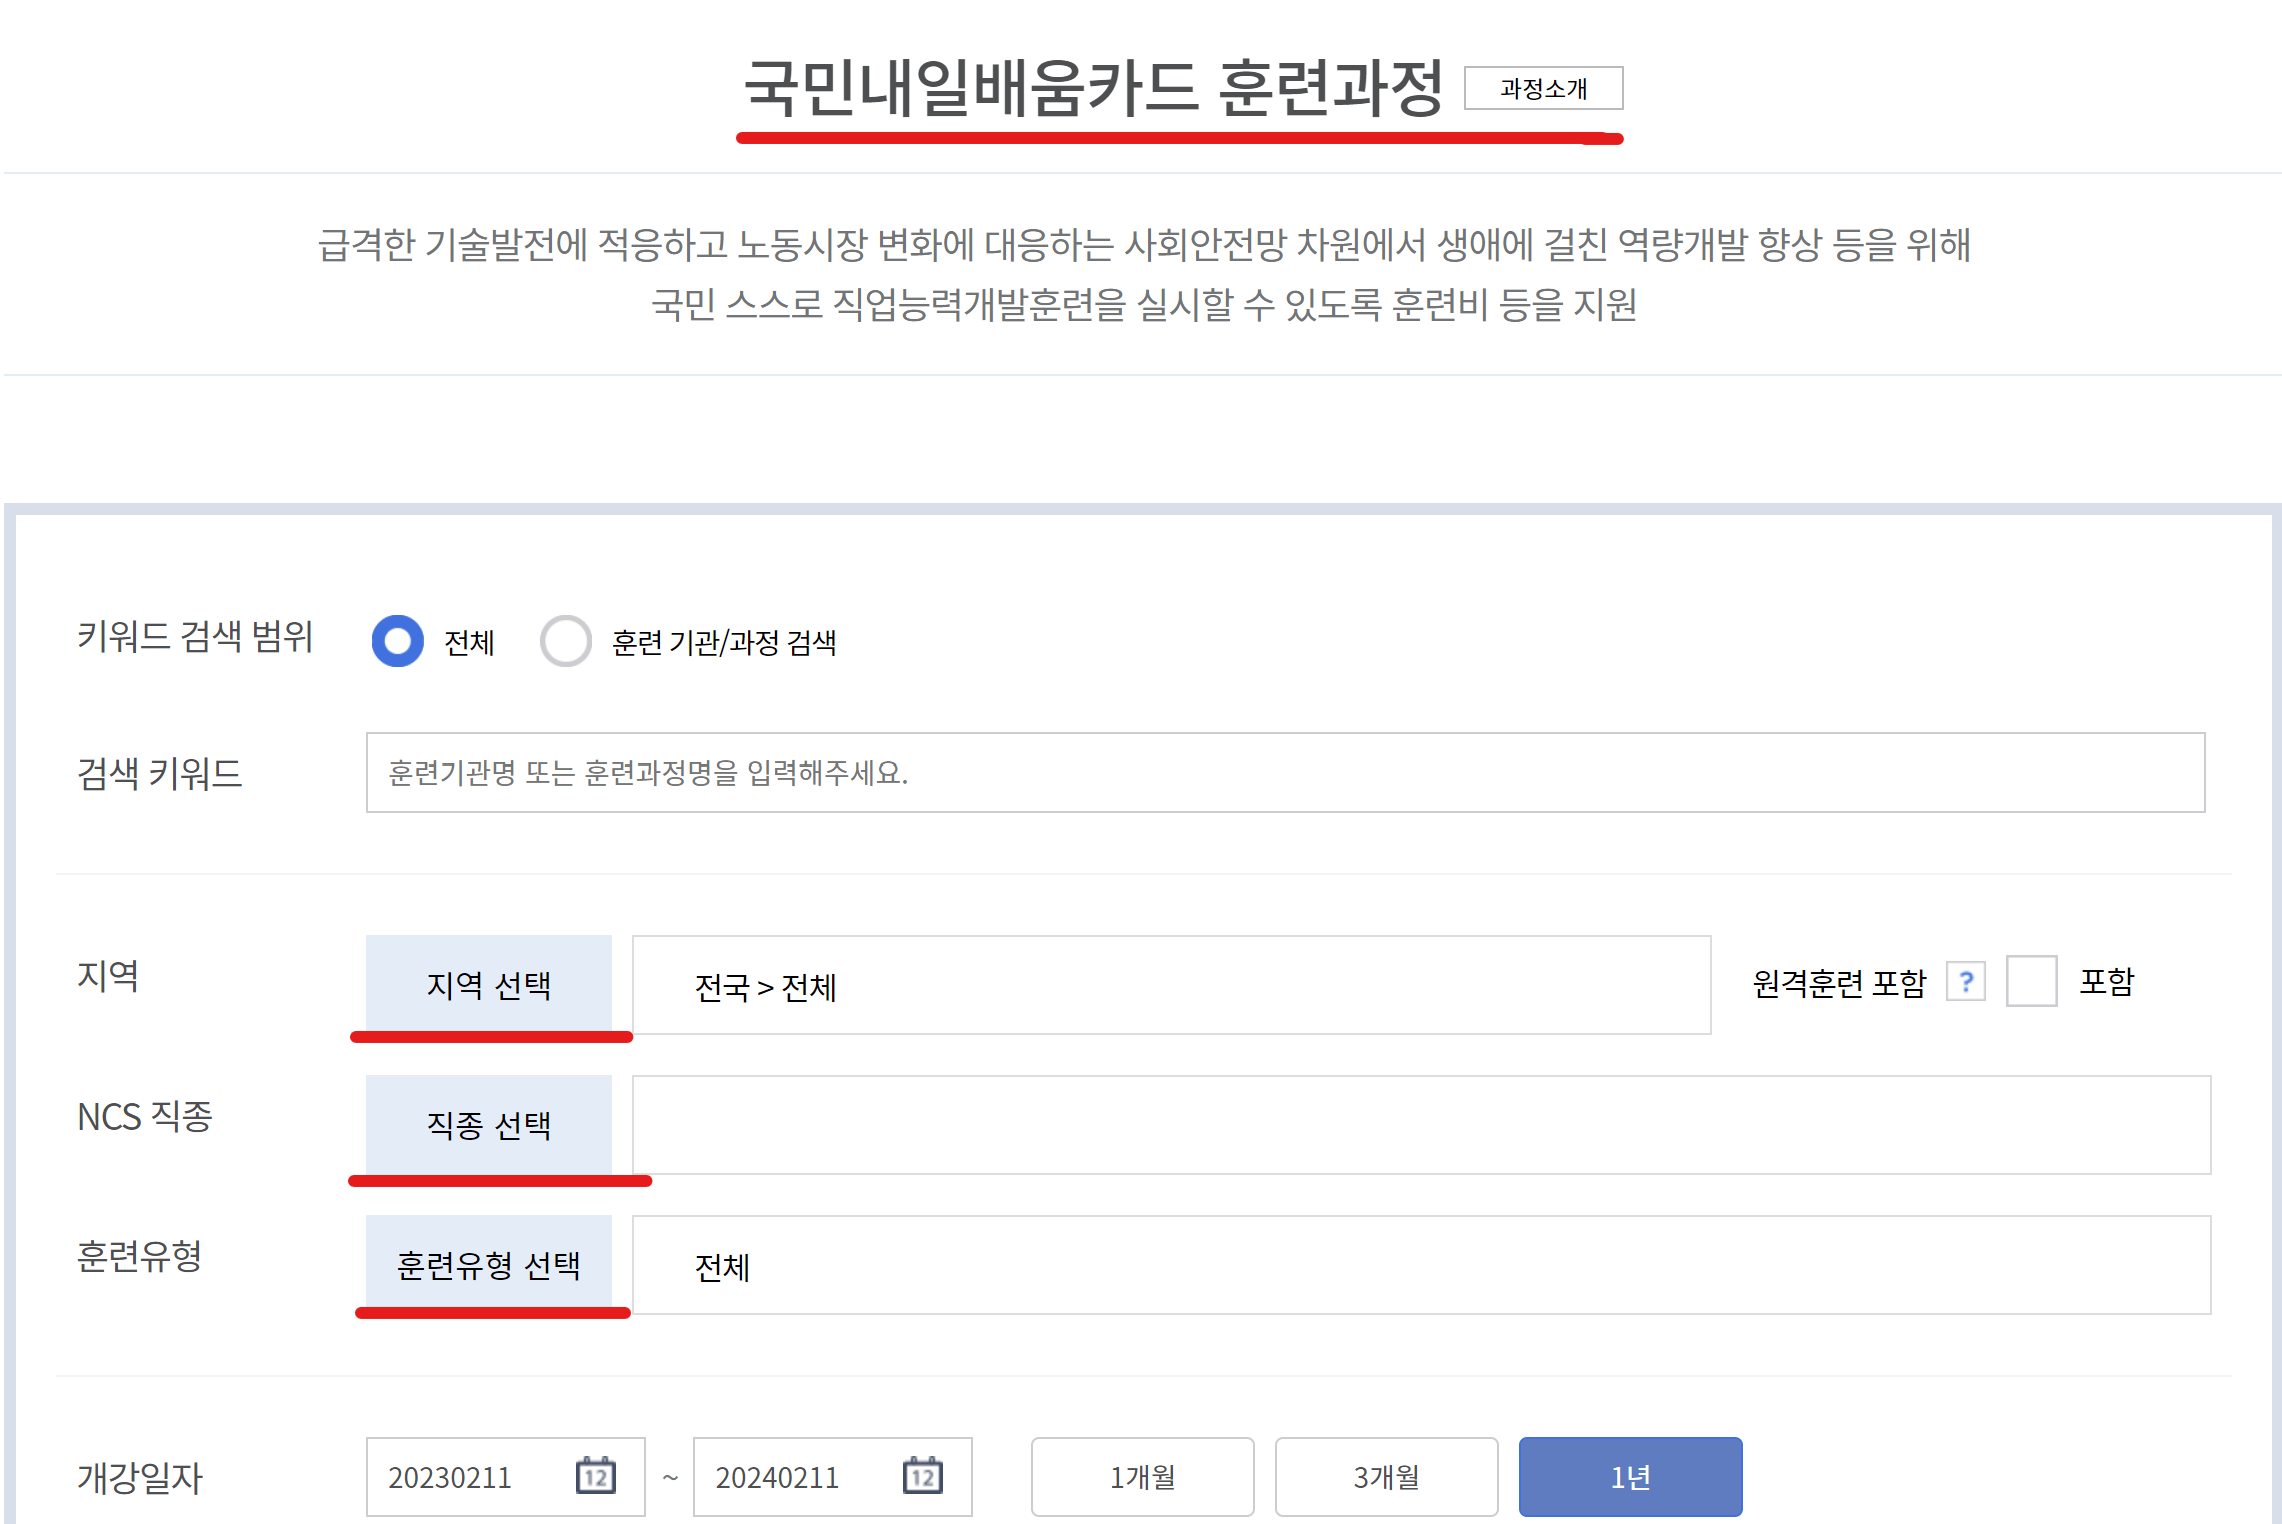Select the 전체 keyword search radio button
The height and width of the screenshot is (1524, 2282).
[x=399, y=643]
